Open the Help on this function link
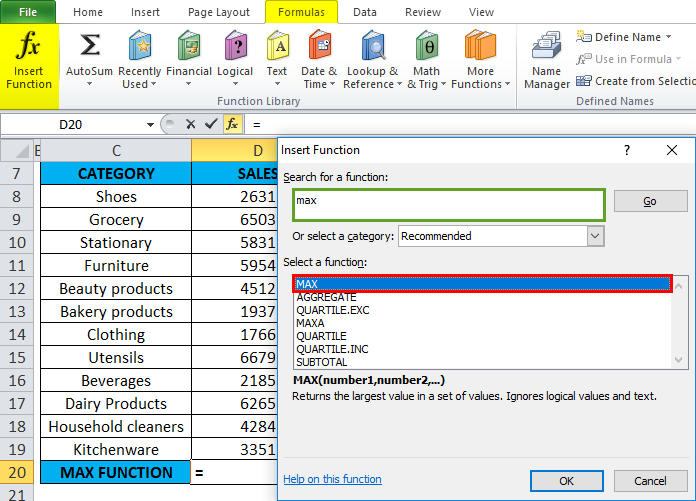This screenshot has height=501, width=696. click(332, 479)
